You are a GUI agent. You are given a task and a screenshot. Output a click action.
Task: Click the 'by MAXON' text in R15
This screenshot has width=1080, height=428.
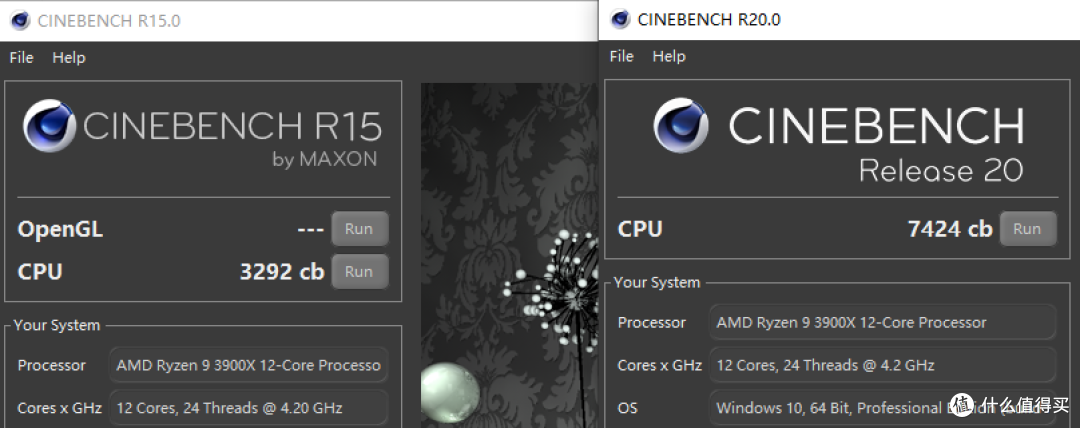pyautogui.click(x=325, y=160)
